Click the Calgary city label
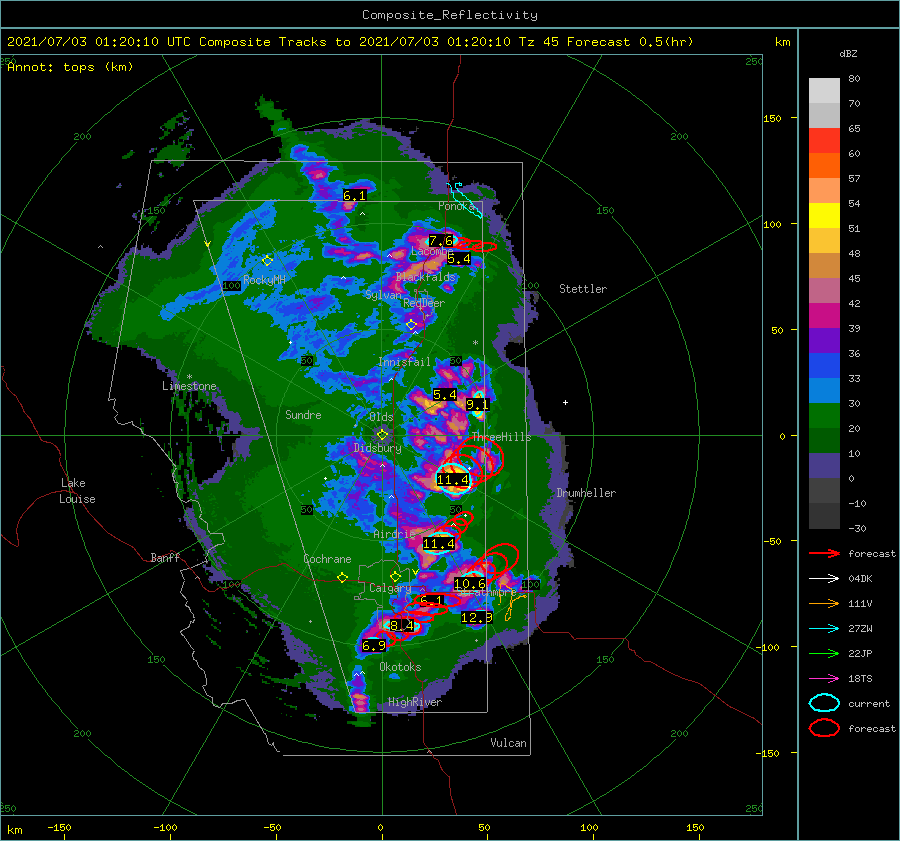The height and width of the screenshot is (841, 900). (390, 588)
